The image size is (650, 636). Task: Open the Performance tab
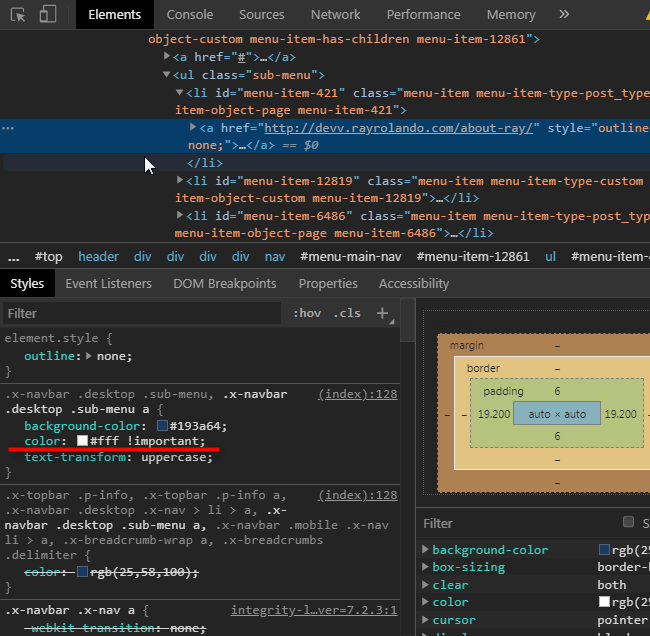tap(423, 15)
